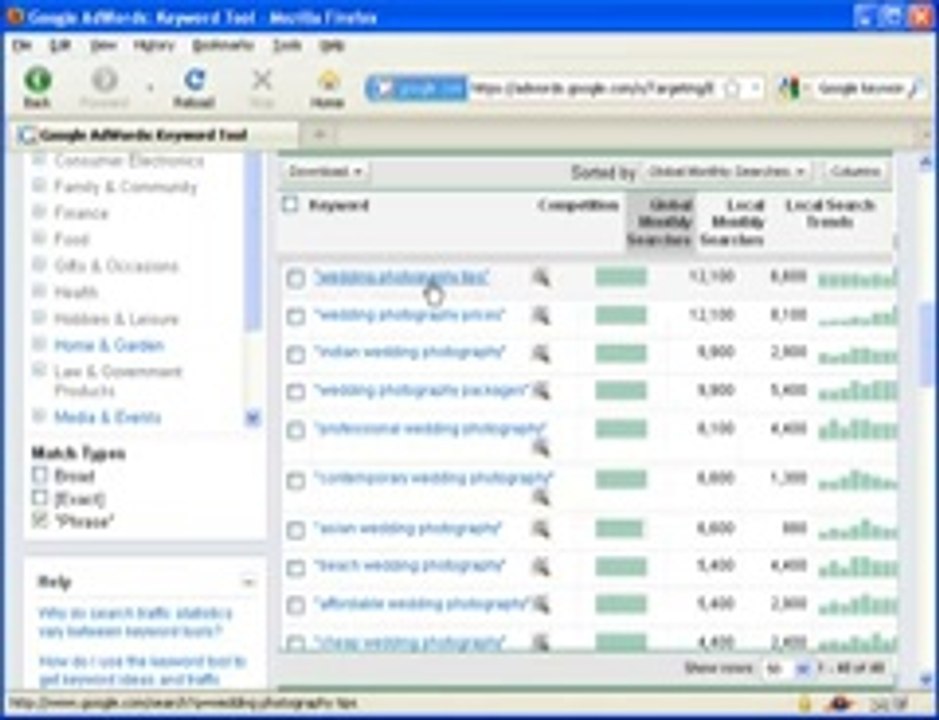Tick checkbox for wedding photography tips
Image resolution: width=939 pixels, height=720 pixels.
point(295,279)
